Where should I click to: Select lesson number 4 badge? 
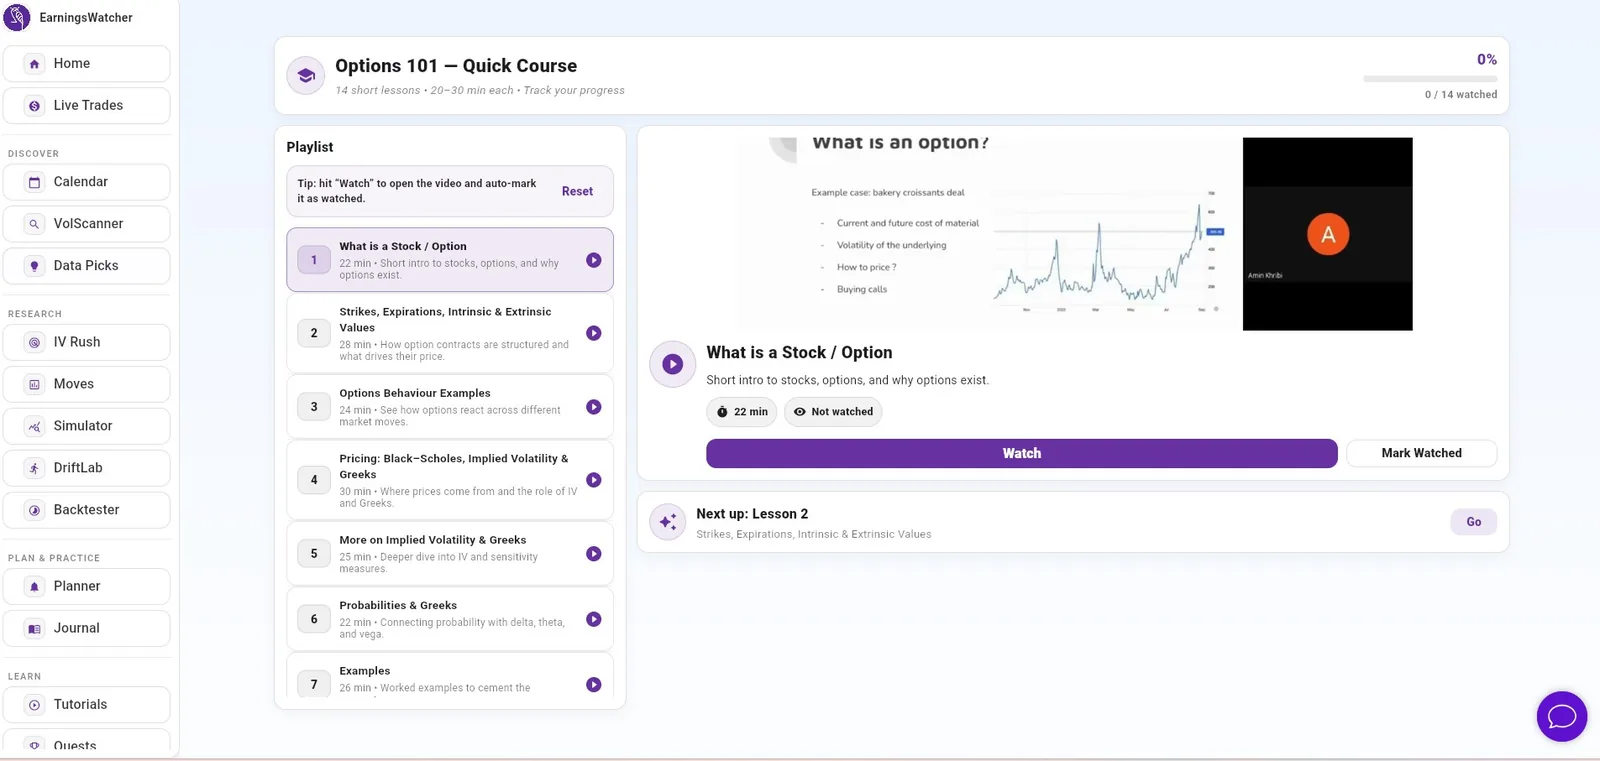[314, 480]
